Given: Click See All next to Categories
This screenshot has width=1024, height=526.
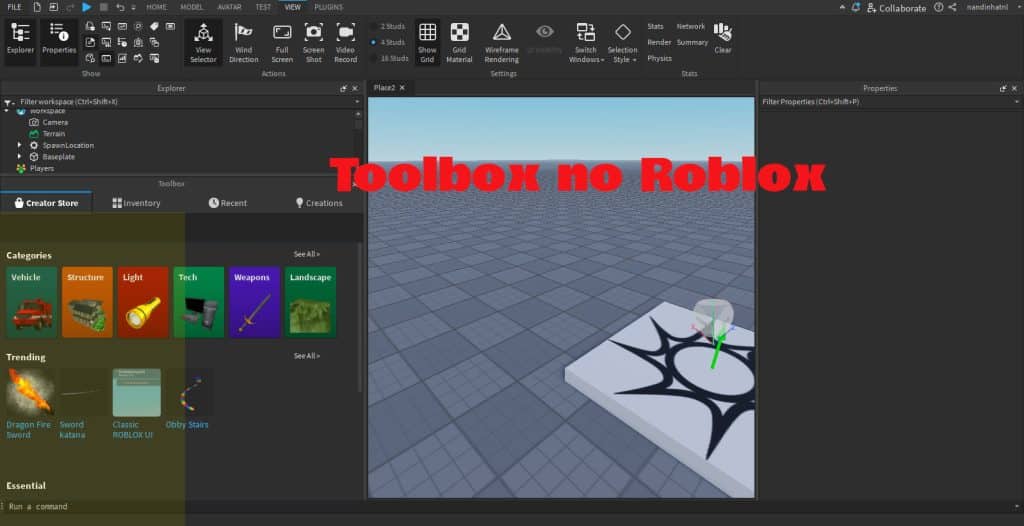Looking at the screenshot, I should (307, 254).
